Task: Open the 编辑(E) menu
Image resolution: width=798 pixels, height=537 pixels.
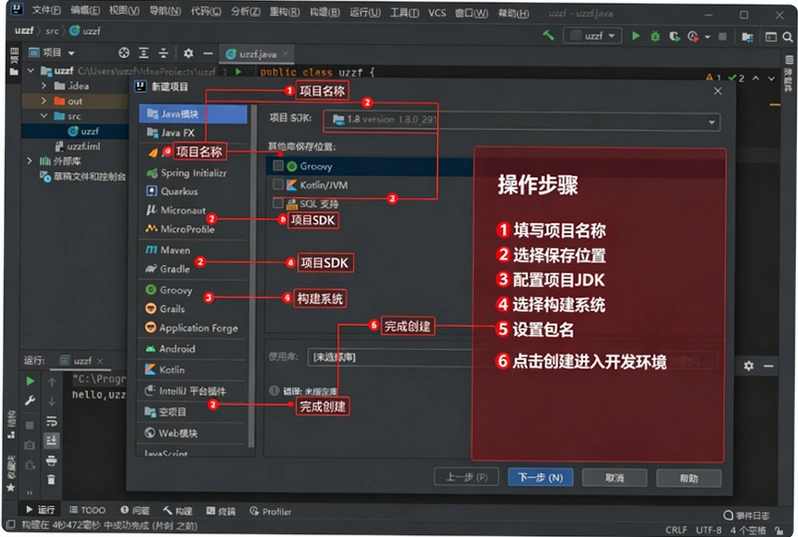Action: coord(85,10)
